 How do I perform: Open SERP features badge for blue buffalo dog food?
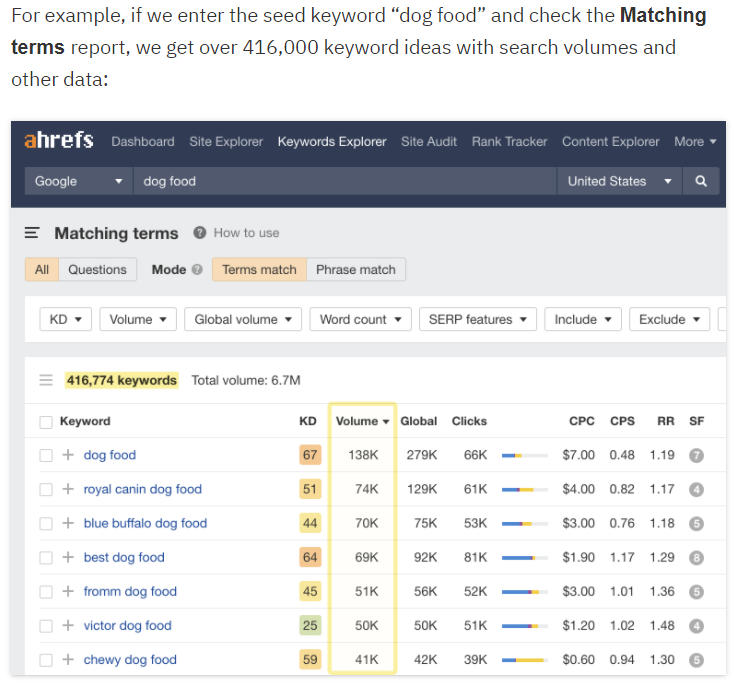click(696, 524)
